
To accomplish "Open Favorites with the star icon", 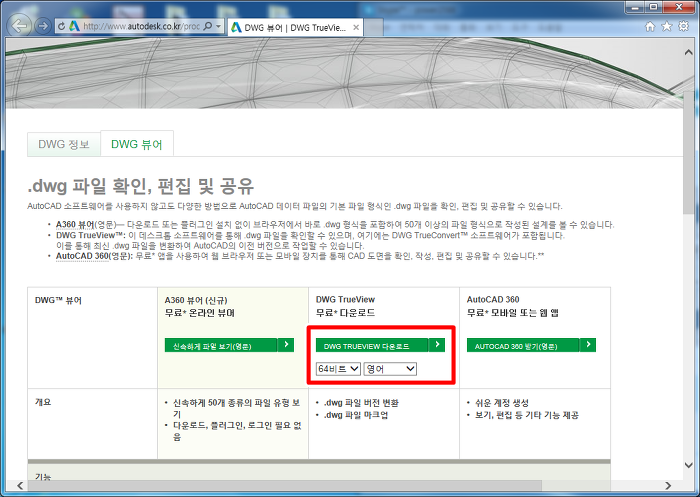I will click(667, 27).
